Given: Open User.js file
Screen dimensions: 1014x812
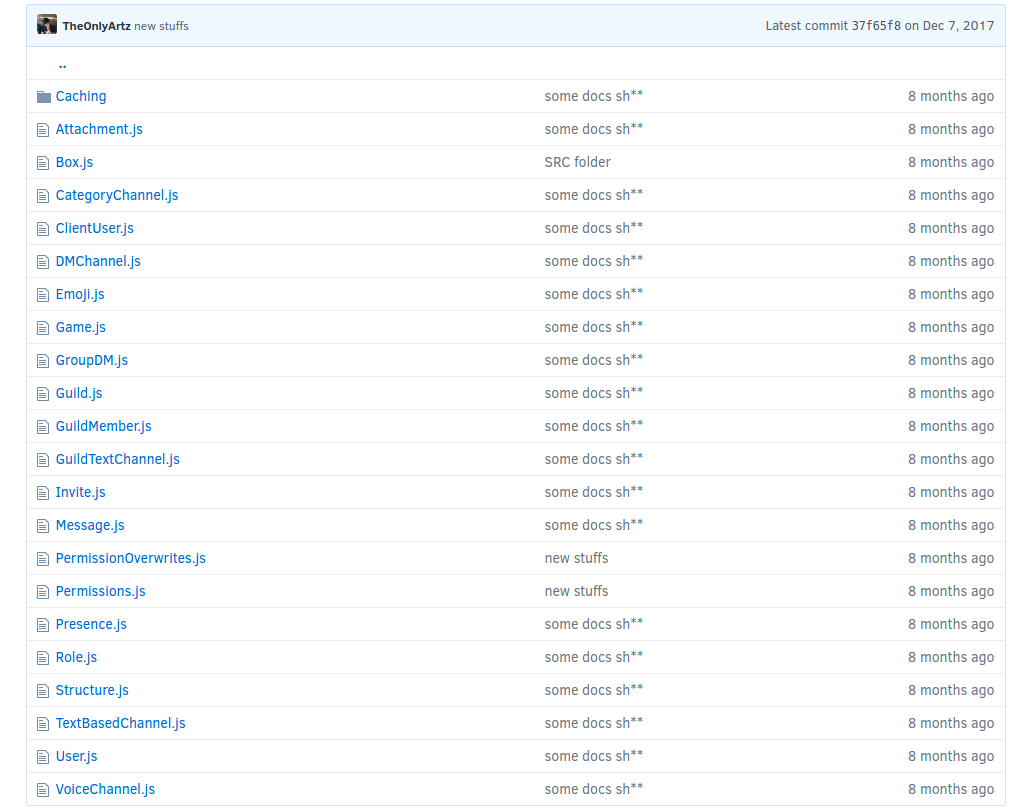Looking at the screenshot, I should coord(76,756).
